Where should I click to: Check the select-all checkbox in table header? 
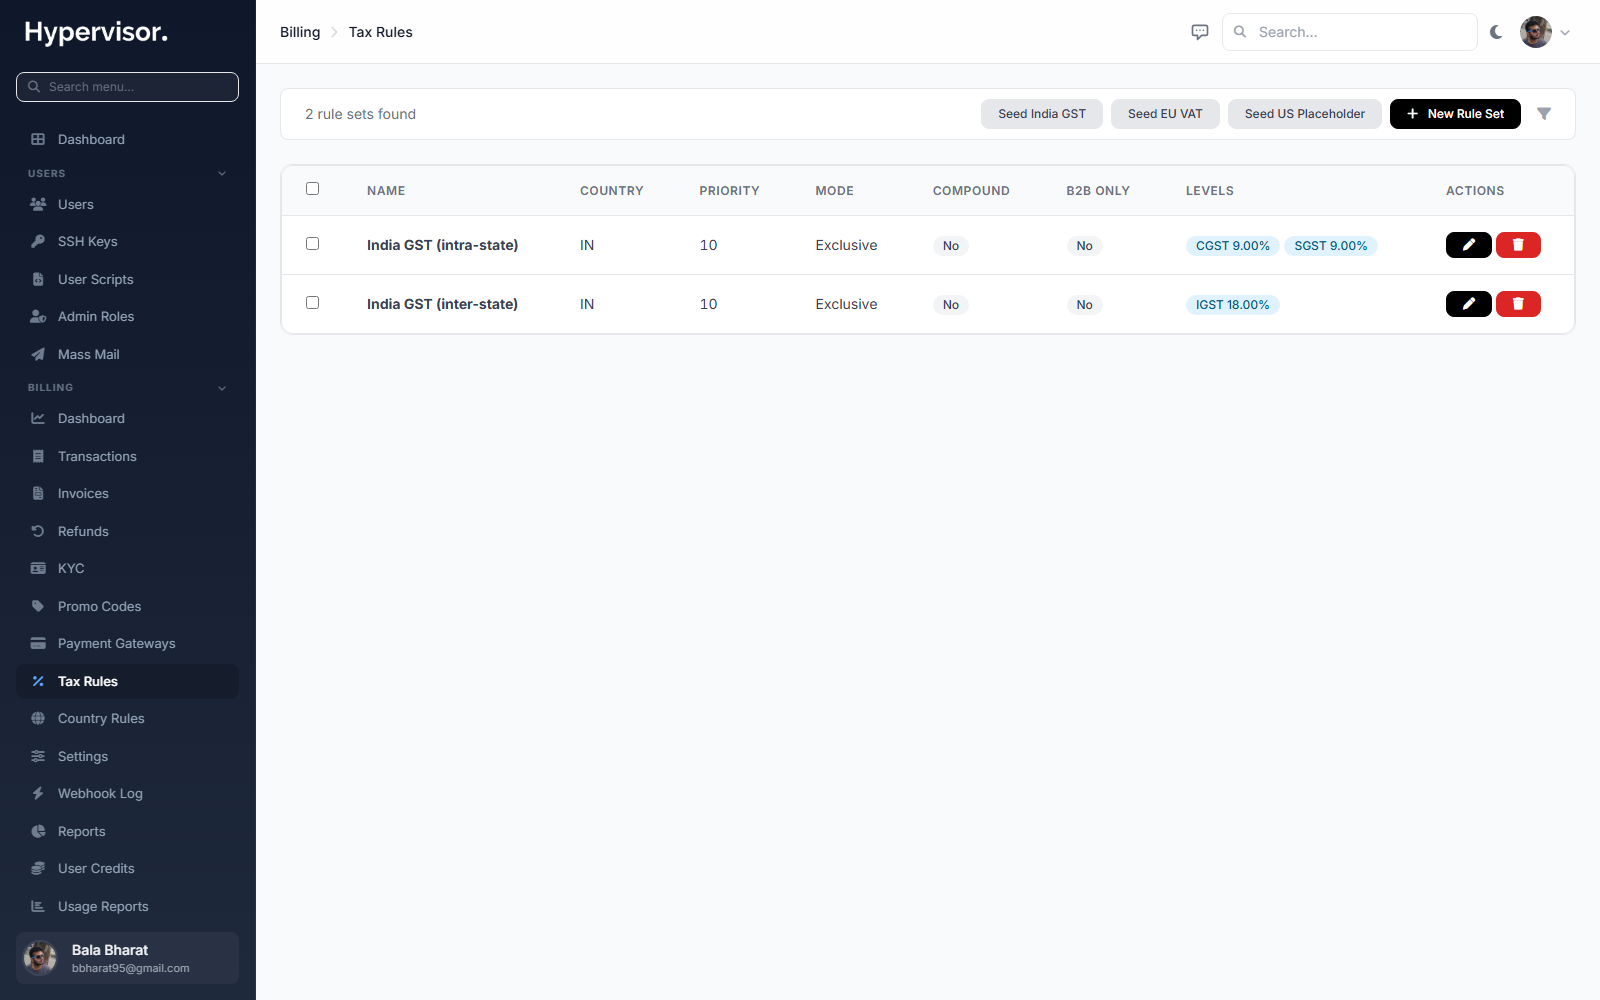312,189
